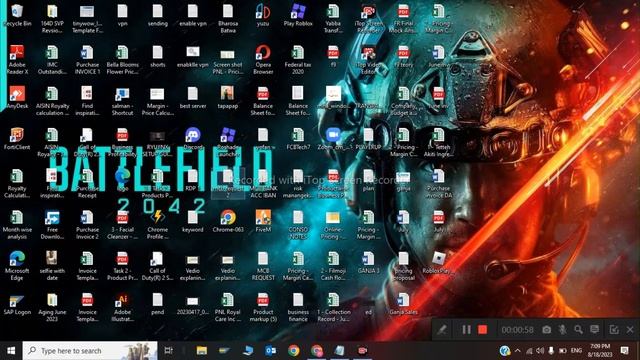This screenshot has height=360, width=640.
Task: Take a screenshot with recorder camera icon
Action: click(x=547, y=330)
